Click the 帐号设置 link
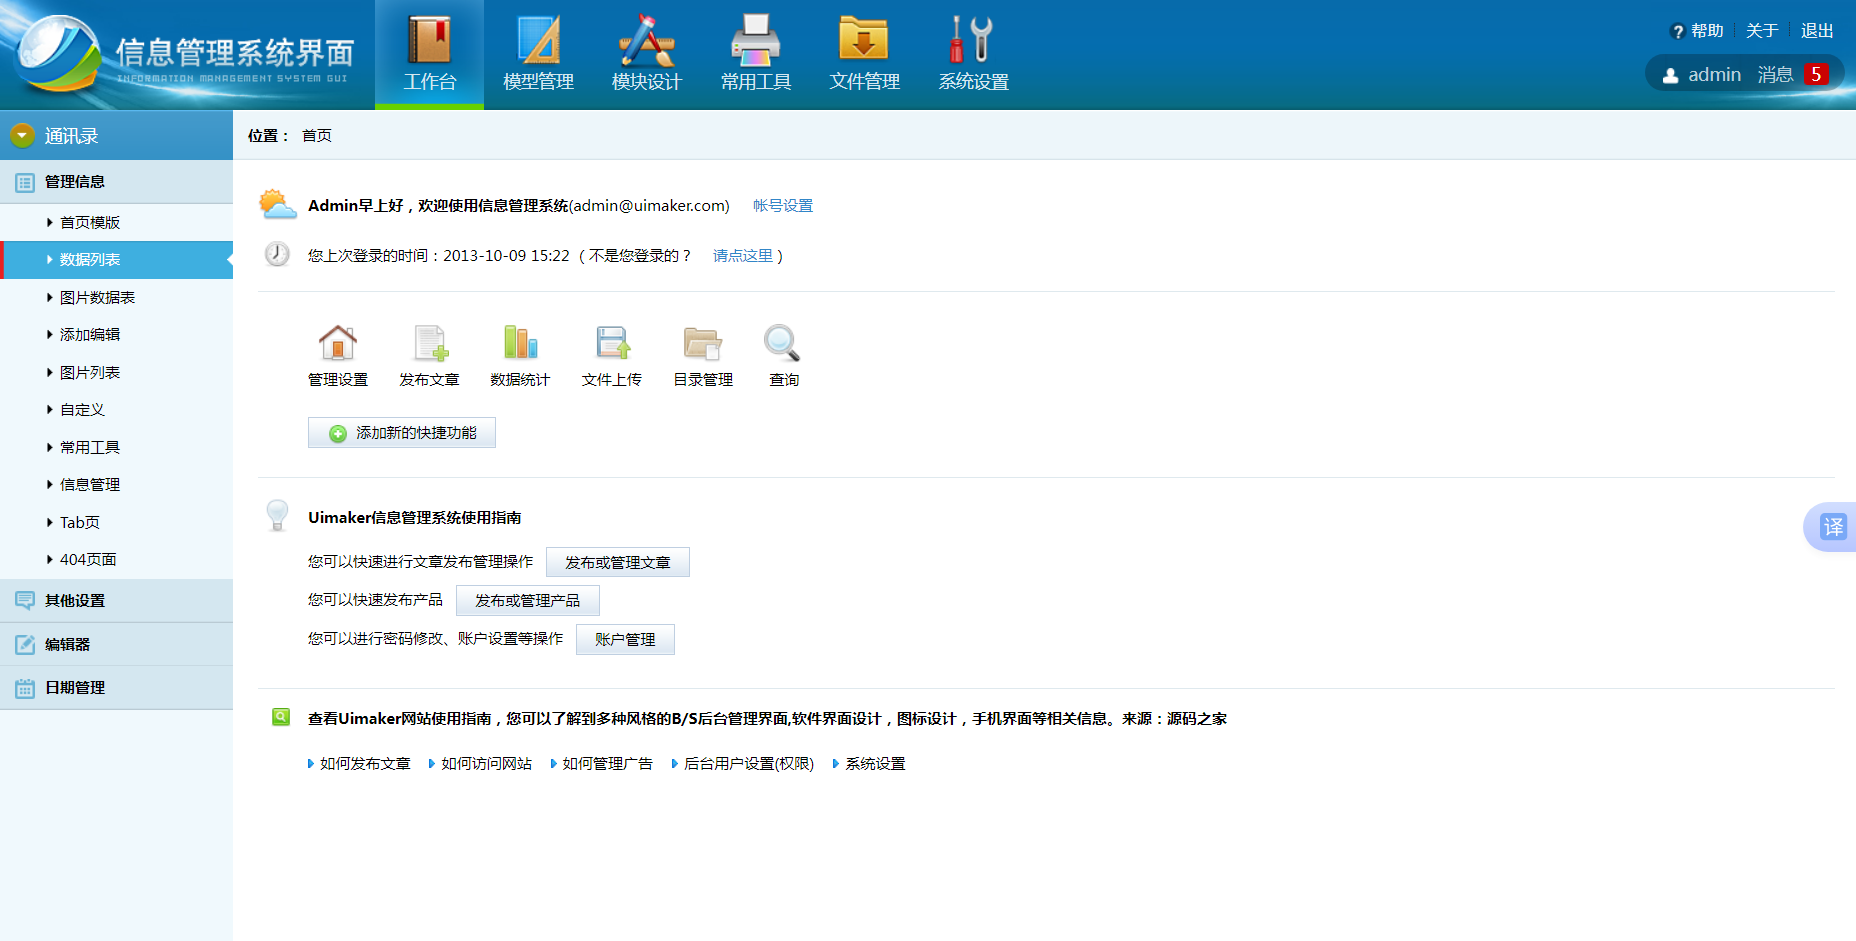Viewport: 1856px width, 941px height. point(783,206)
